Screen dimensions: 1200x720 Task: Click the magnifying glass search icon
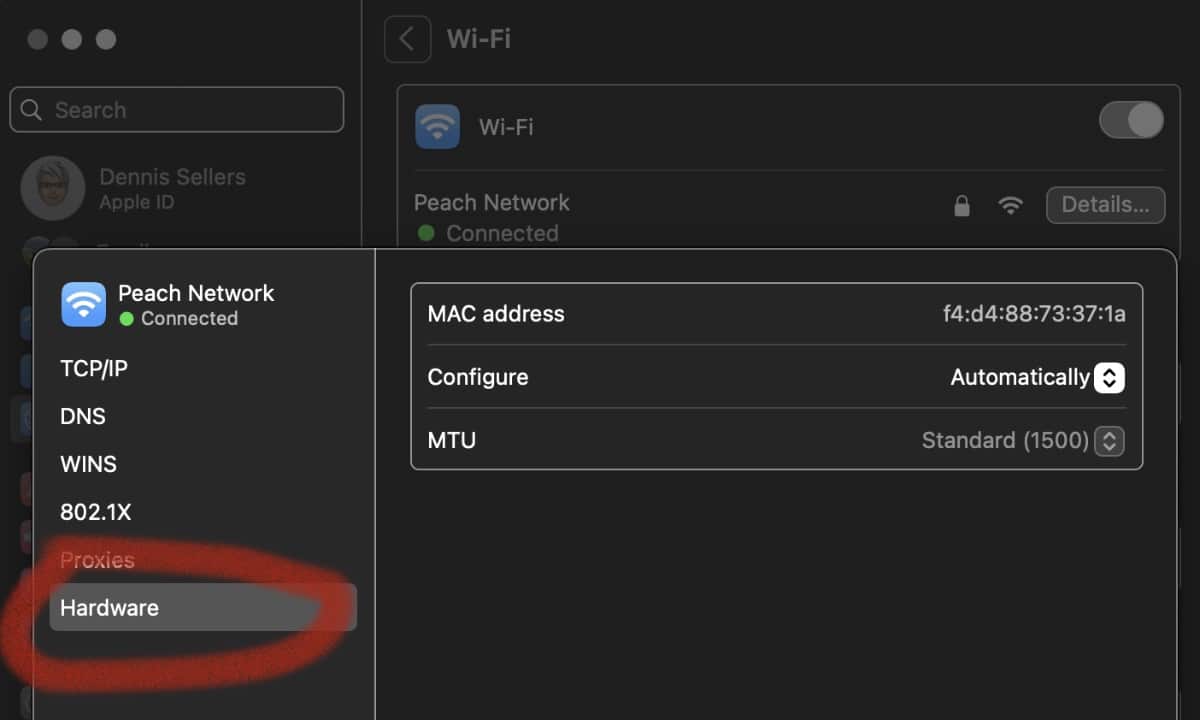click(x=32, y=110)
